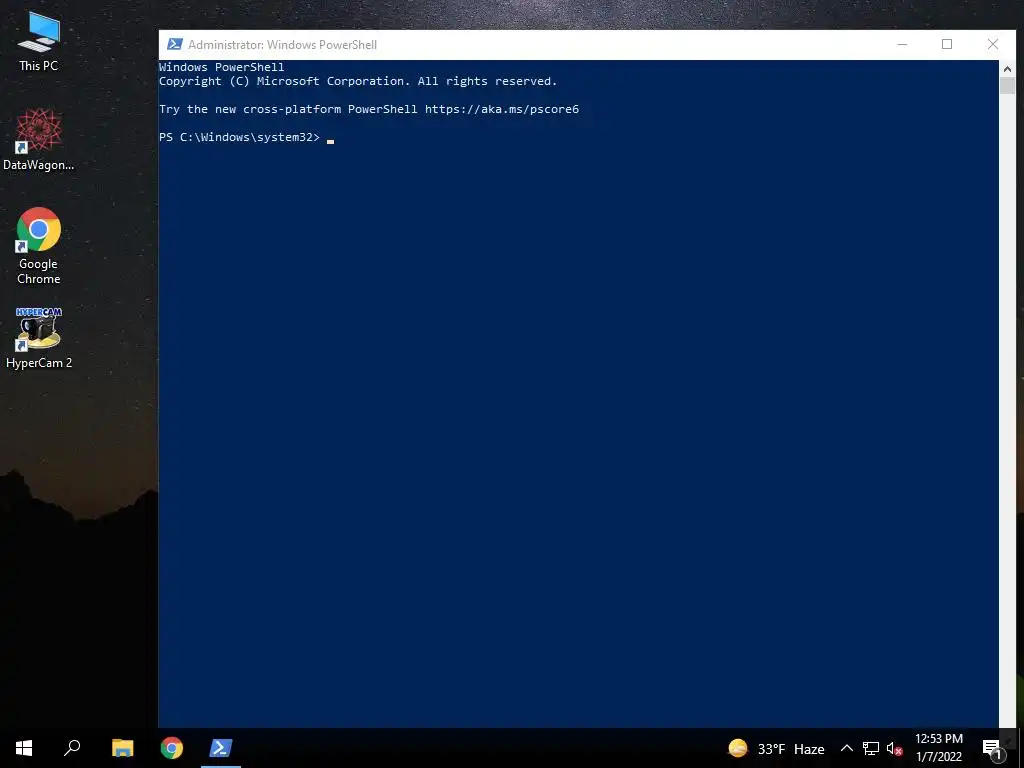Open the This PC desktop icon
Image resolution: width=1024 pixels, height=768 pixels.
(39, 42)
